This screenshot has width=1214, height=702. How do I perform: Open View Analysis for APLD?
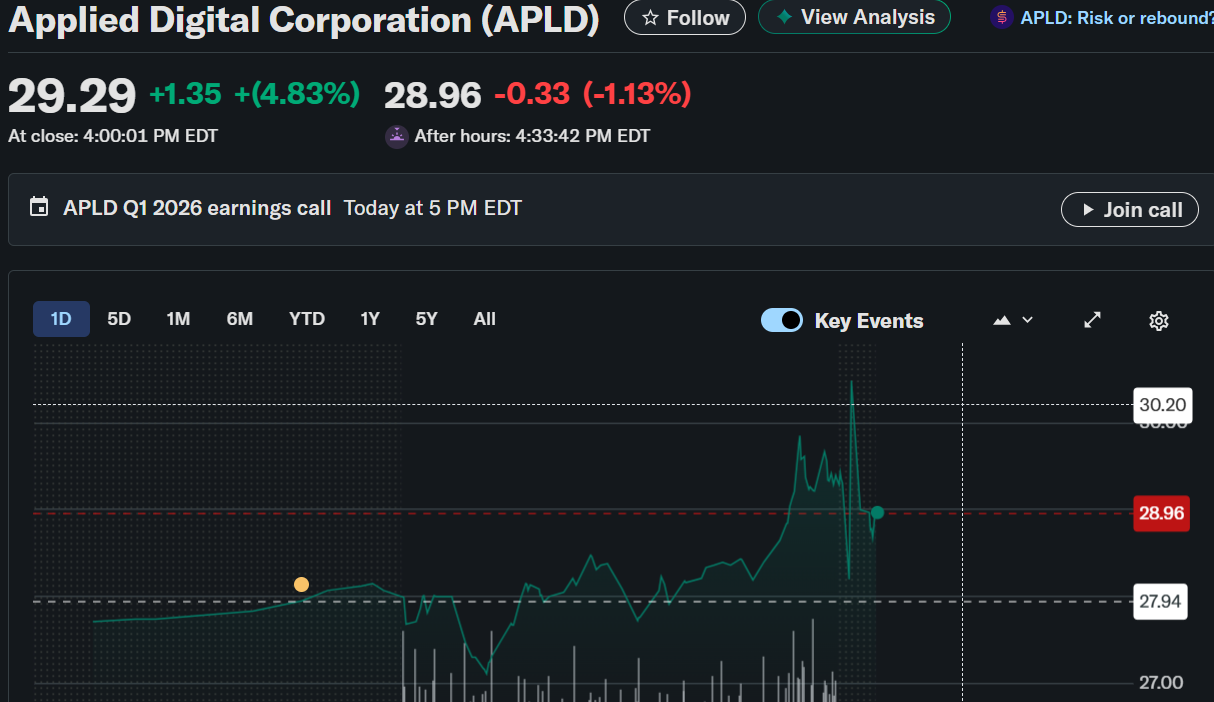pos(854,17)
